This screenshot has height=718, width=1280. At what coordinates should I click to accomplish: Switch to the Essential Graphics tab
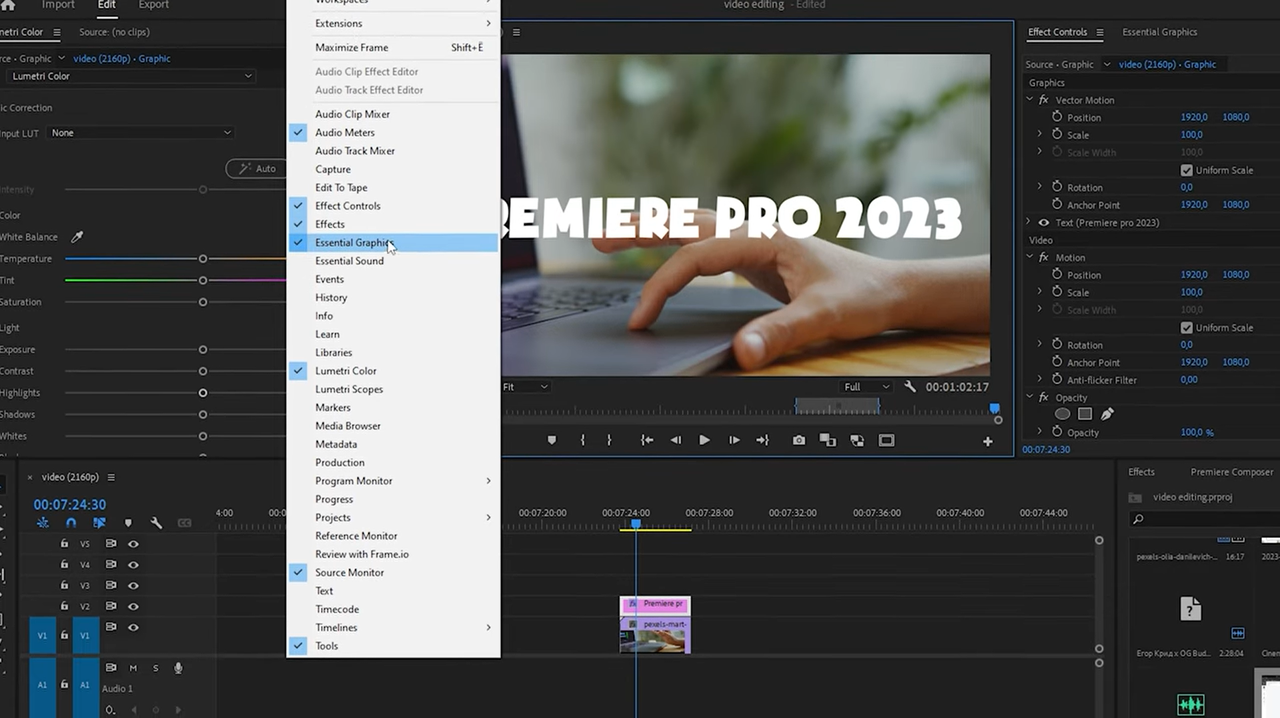click(x=1159, y=32)
